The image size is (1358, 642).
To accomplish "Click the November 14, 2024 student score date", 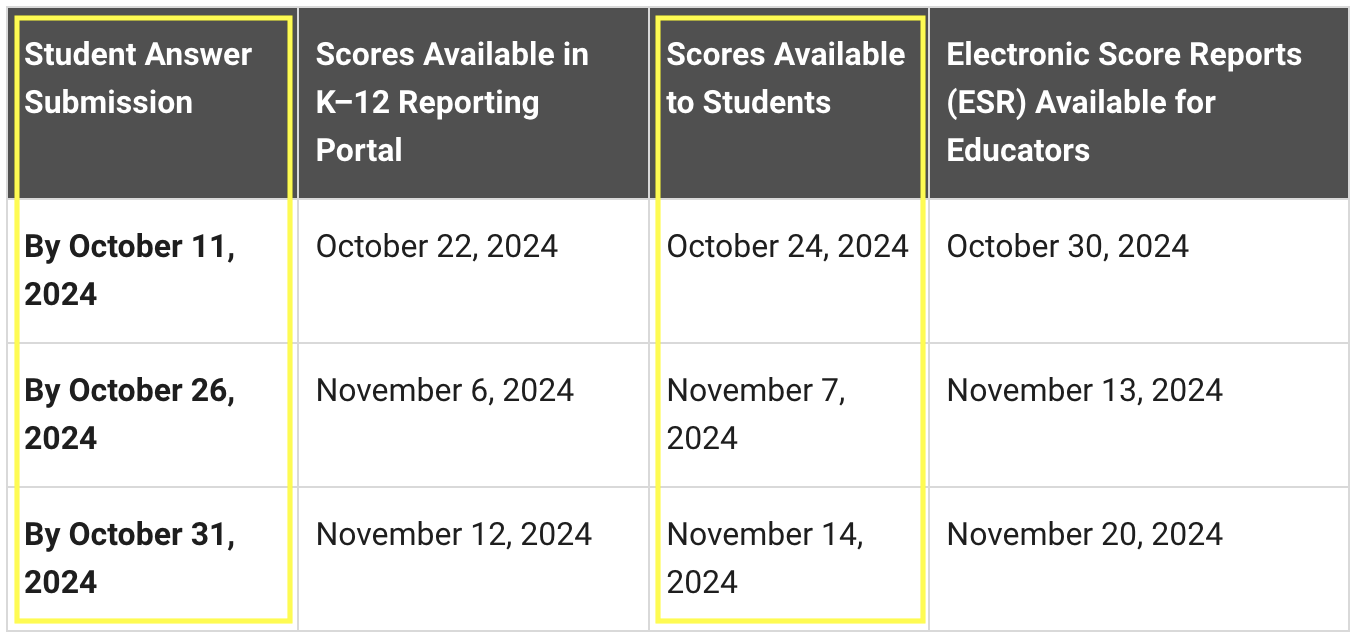I will point(765,558).
